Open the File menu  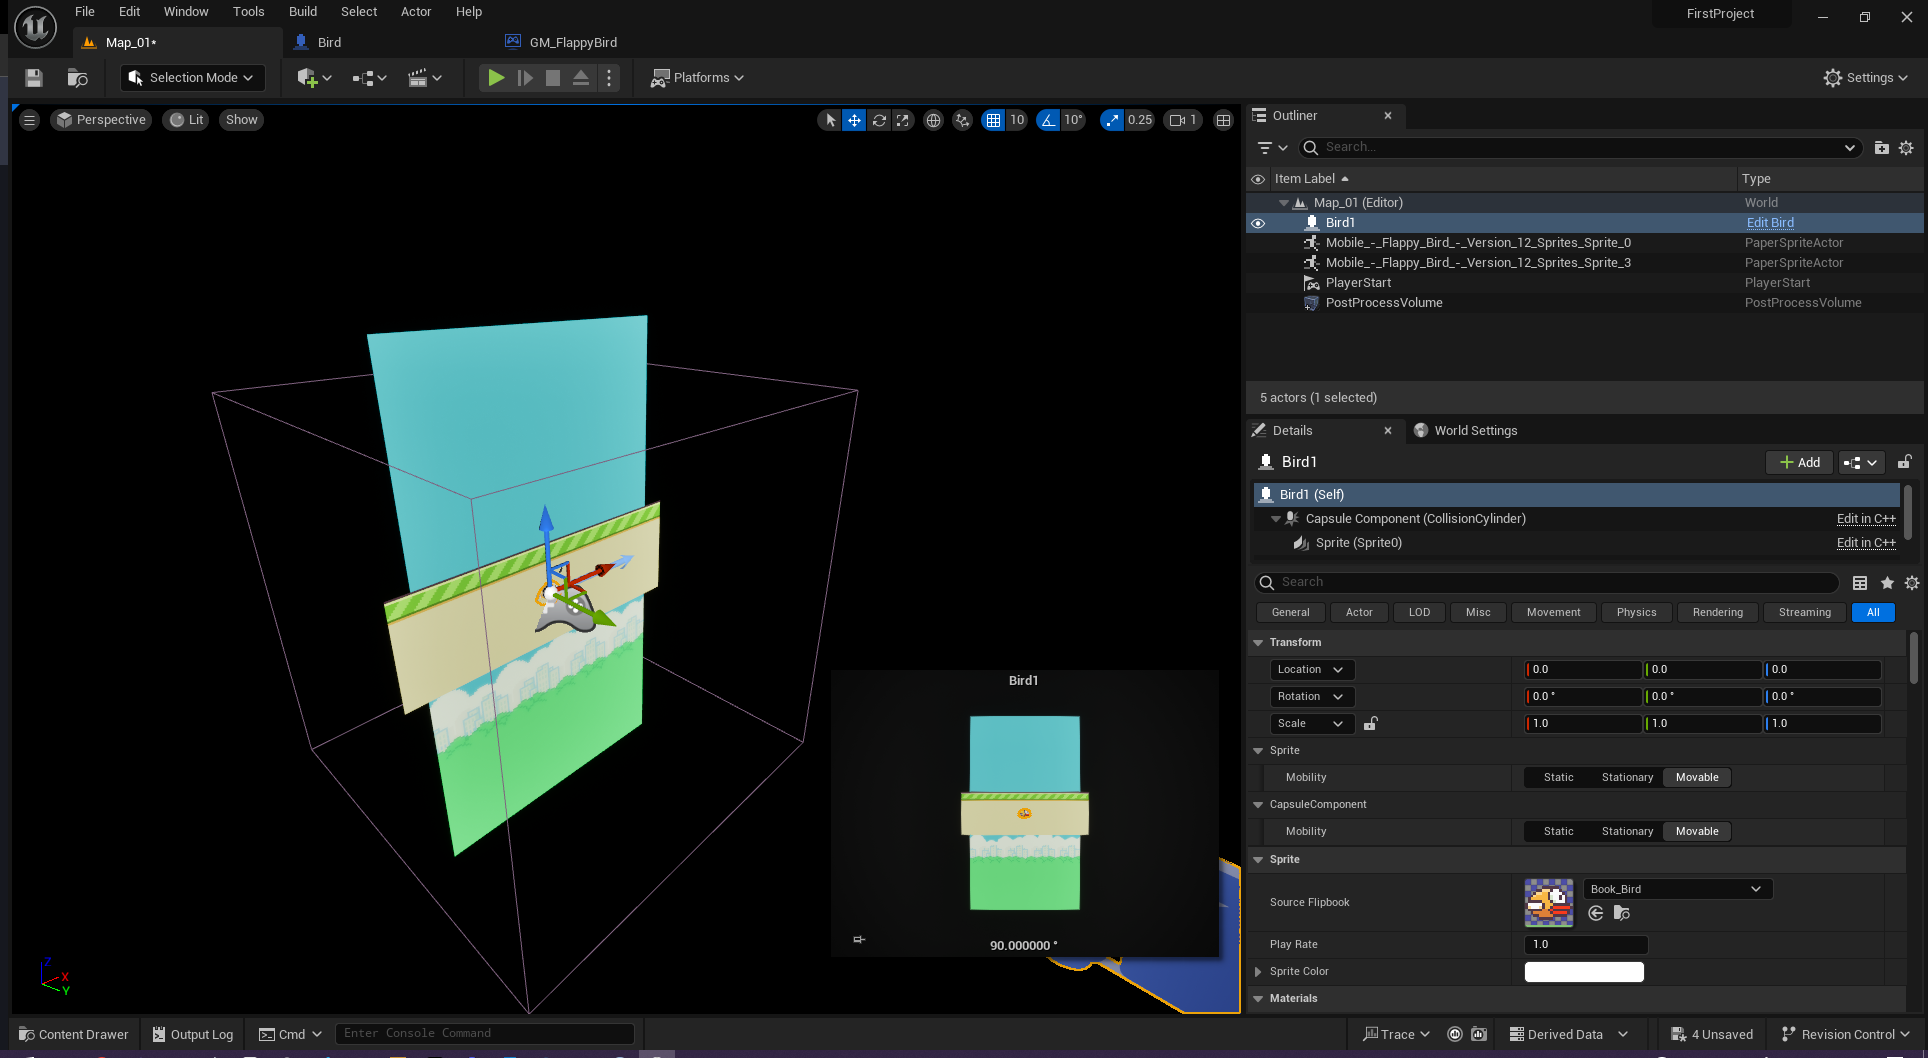[x=85, y=12]
